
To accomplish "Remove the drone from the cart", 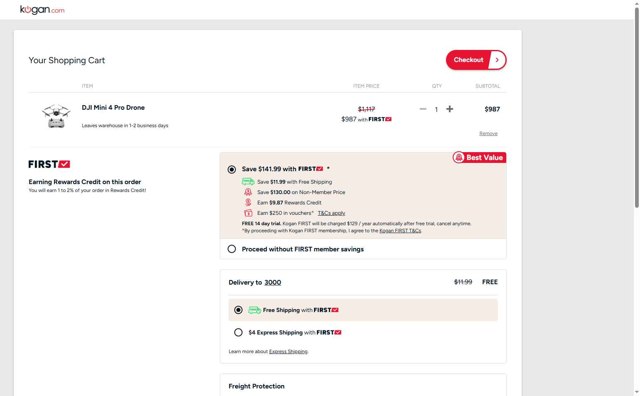I will [488, 133].
